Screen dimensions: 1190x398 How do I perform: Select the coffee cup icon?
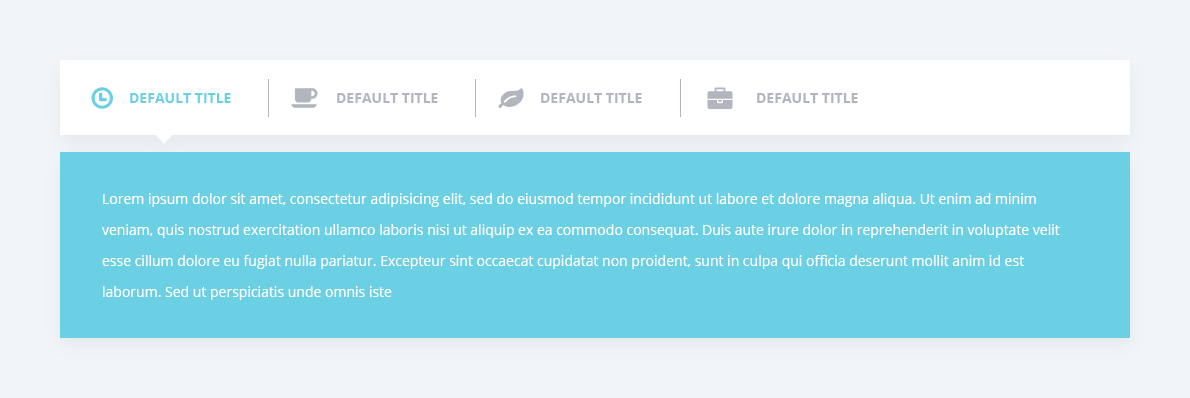(x=304, y=98)
